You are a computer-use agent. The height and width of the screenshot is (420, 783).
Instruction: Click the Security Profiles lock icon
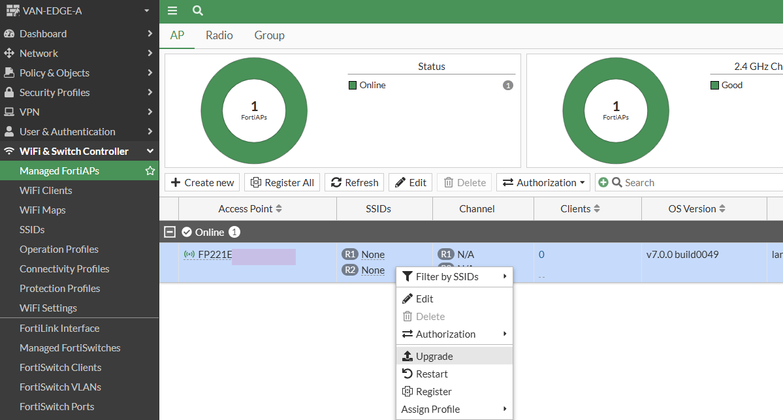click(x=9, y=92)
